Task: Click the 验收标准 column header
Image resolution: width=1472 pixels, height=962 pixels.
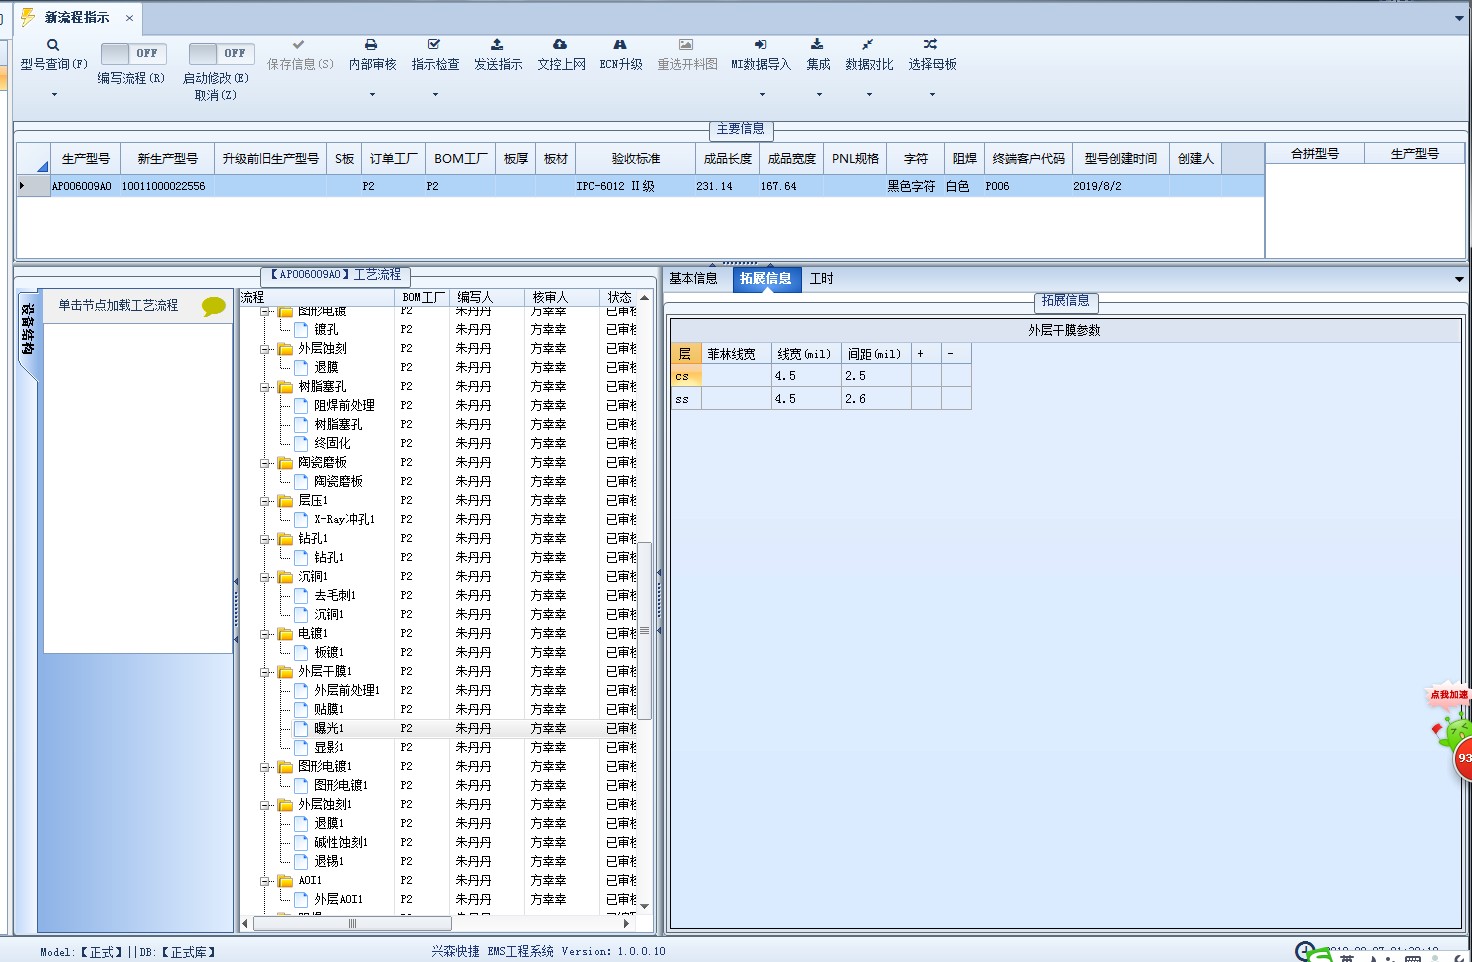Action: point(636,159)
